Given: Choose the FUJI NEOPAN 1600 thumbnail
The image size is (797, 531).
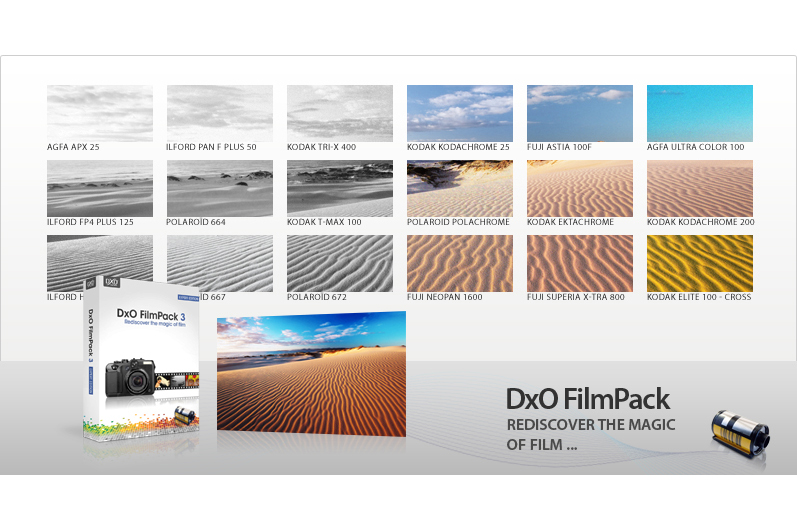Looking at the screenshot, I should pos(459,263).
